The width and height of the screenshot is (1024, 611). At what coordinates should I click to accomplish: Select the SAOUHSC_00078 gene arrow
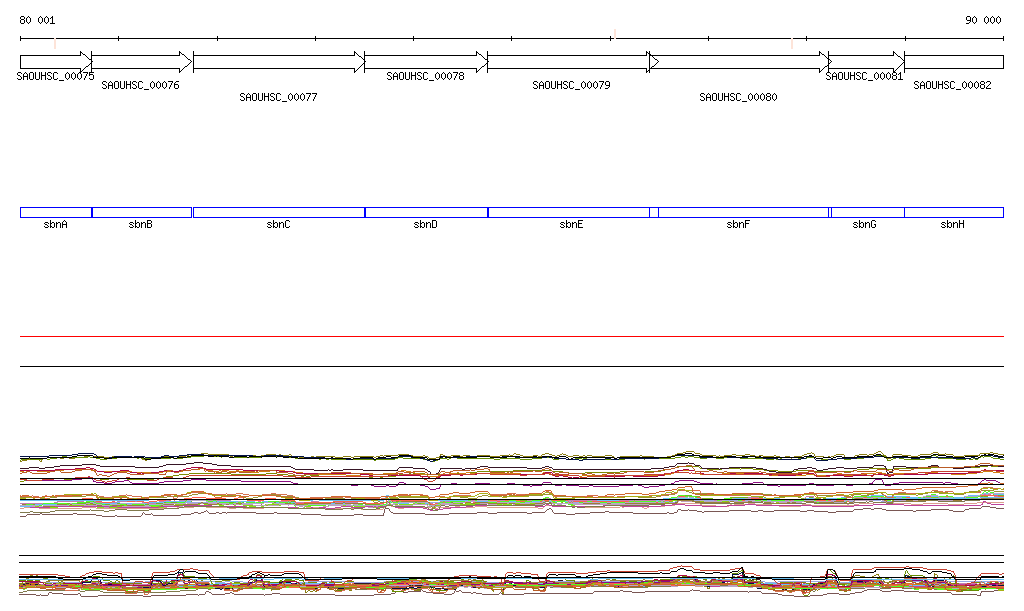click(x=426, y=62)
